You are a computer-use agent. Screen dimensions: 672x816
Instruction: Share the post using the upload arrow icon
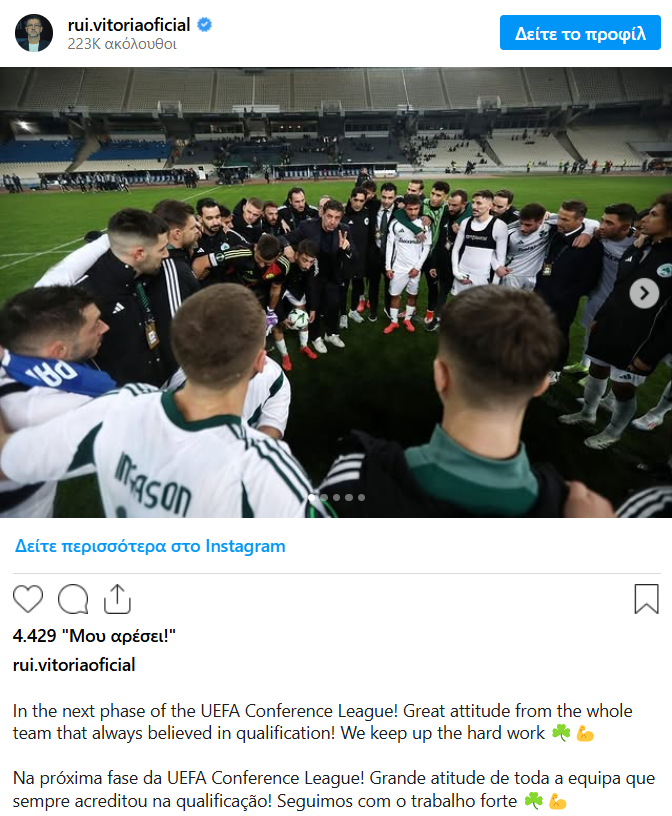[117, 599]
